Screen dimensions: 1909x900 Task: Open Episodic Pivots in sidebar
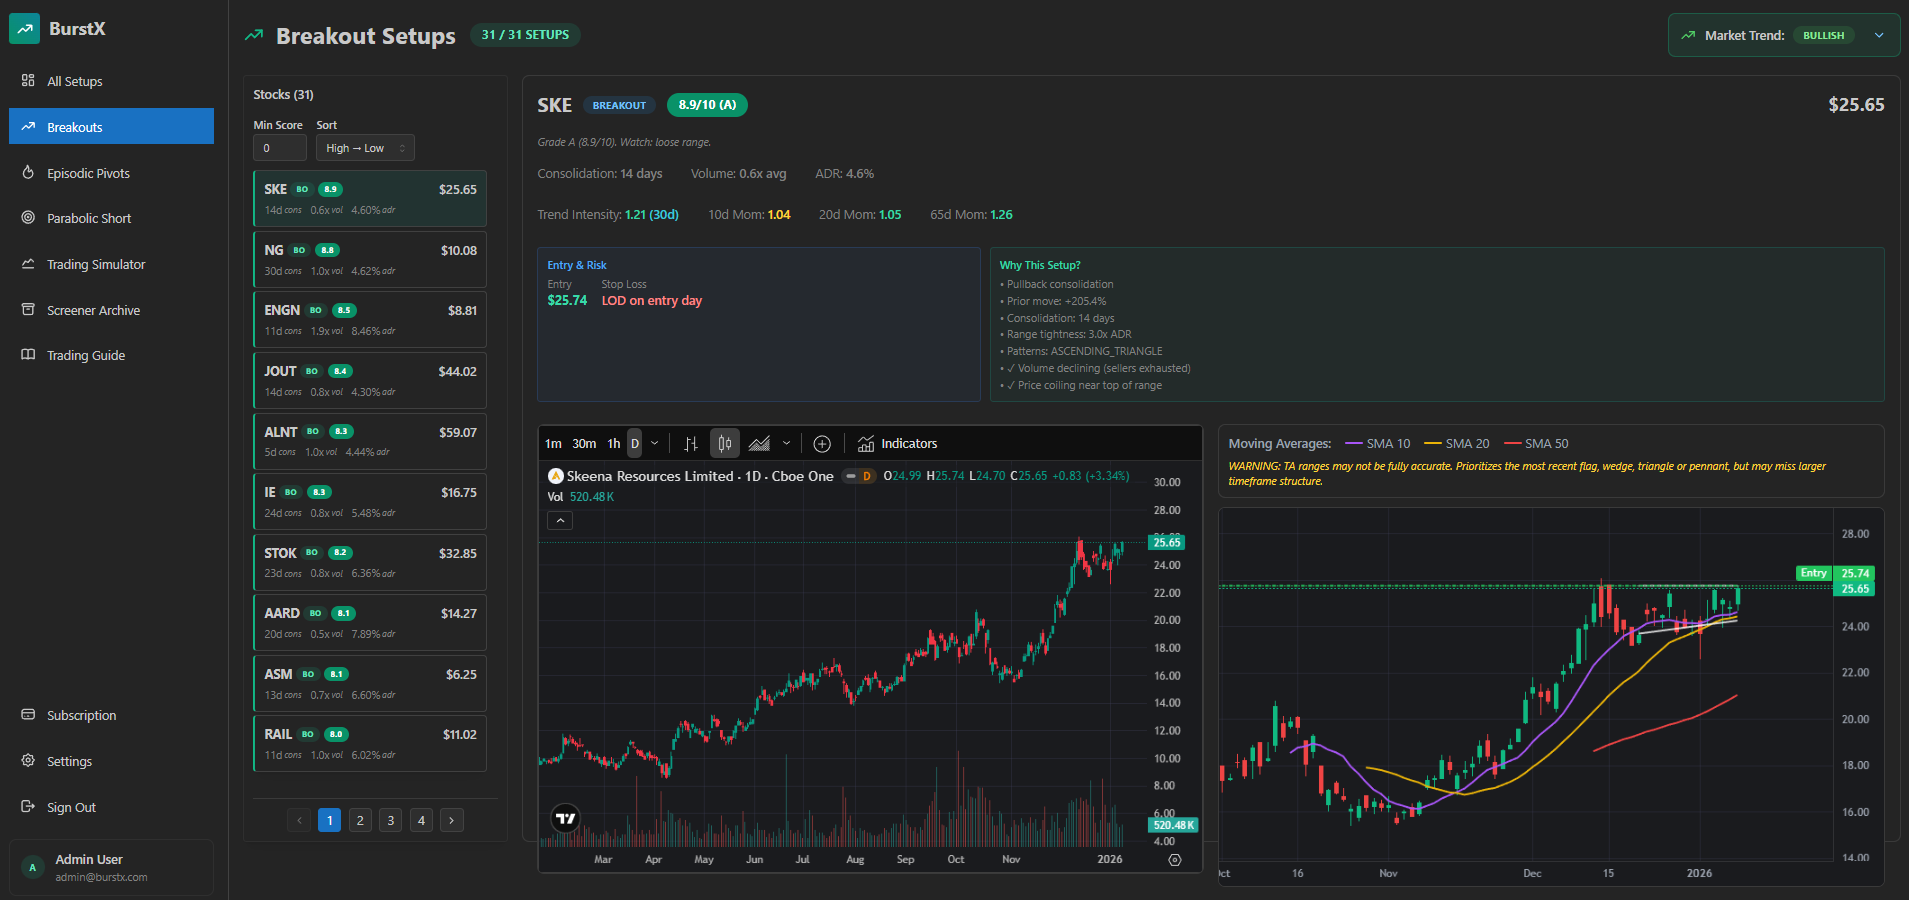[88, 173]
